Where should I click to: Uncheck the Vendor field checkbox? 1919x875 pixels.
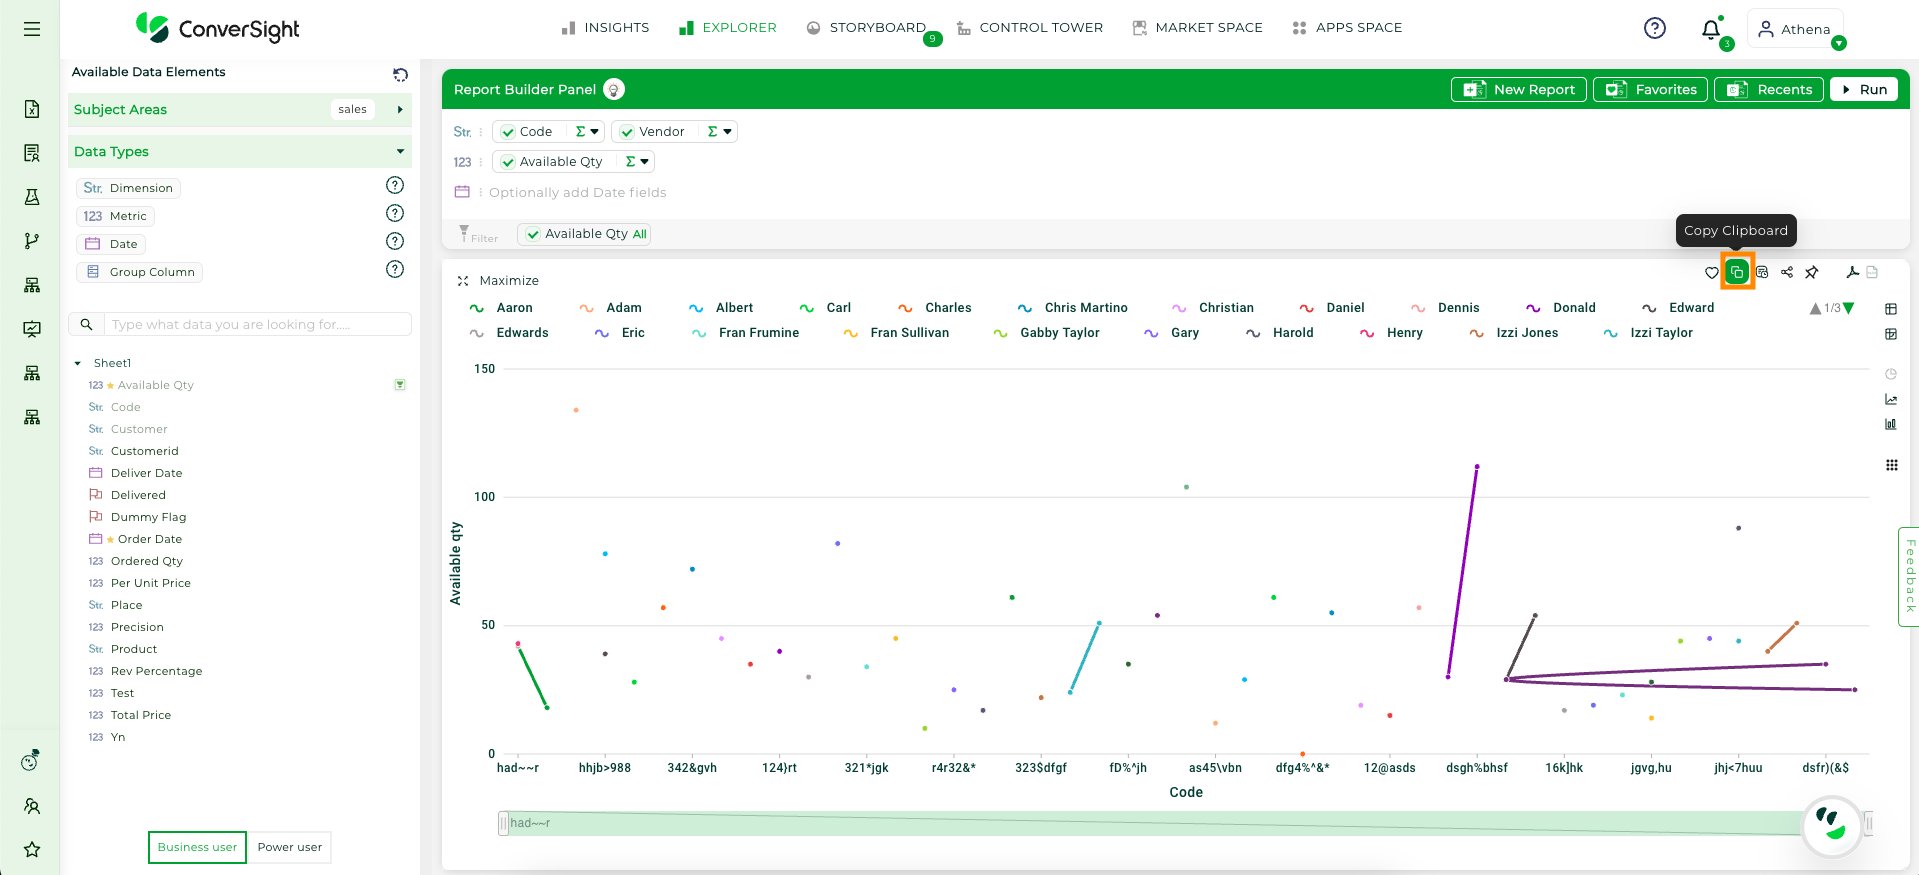(x=627, y=132)
